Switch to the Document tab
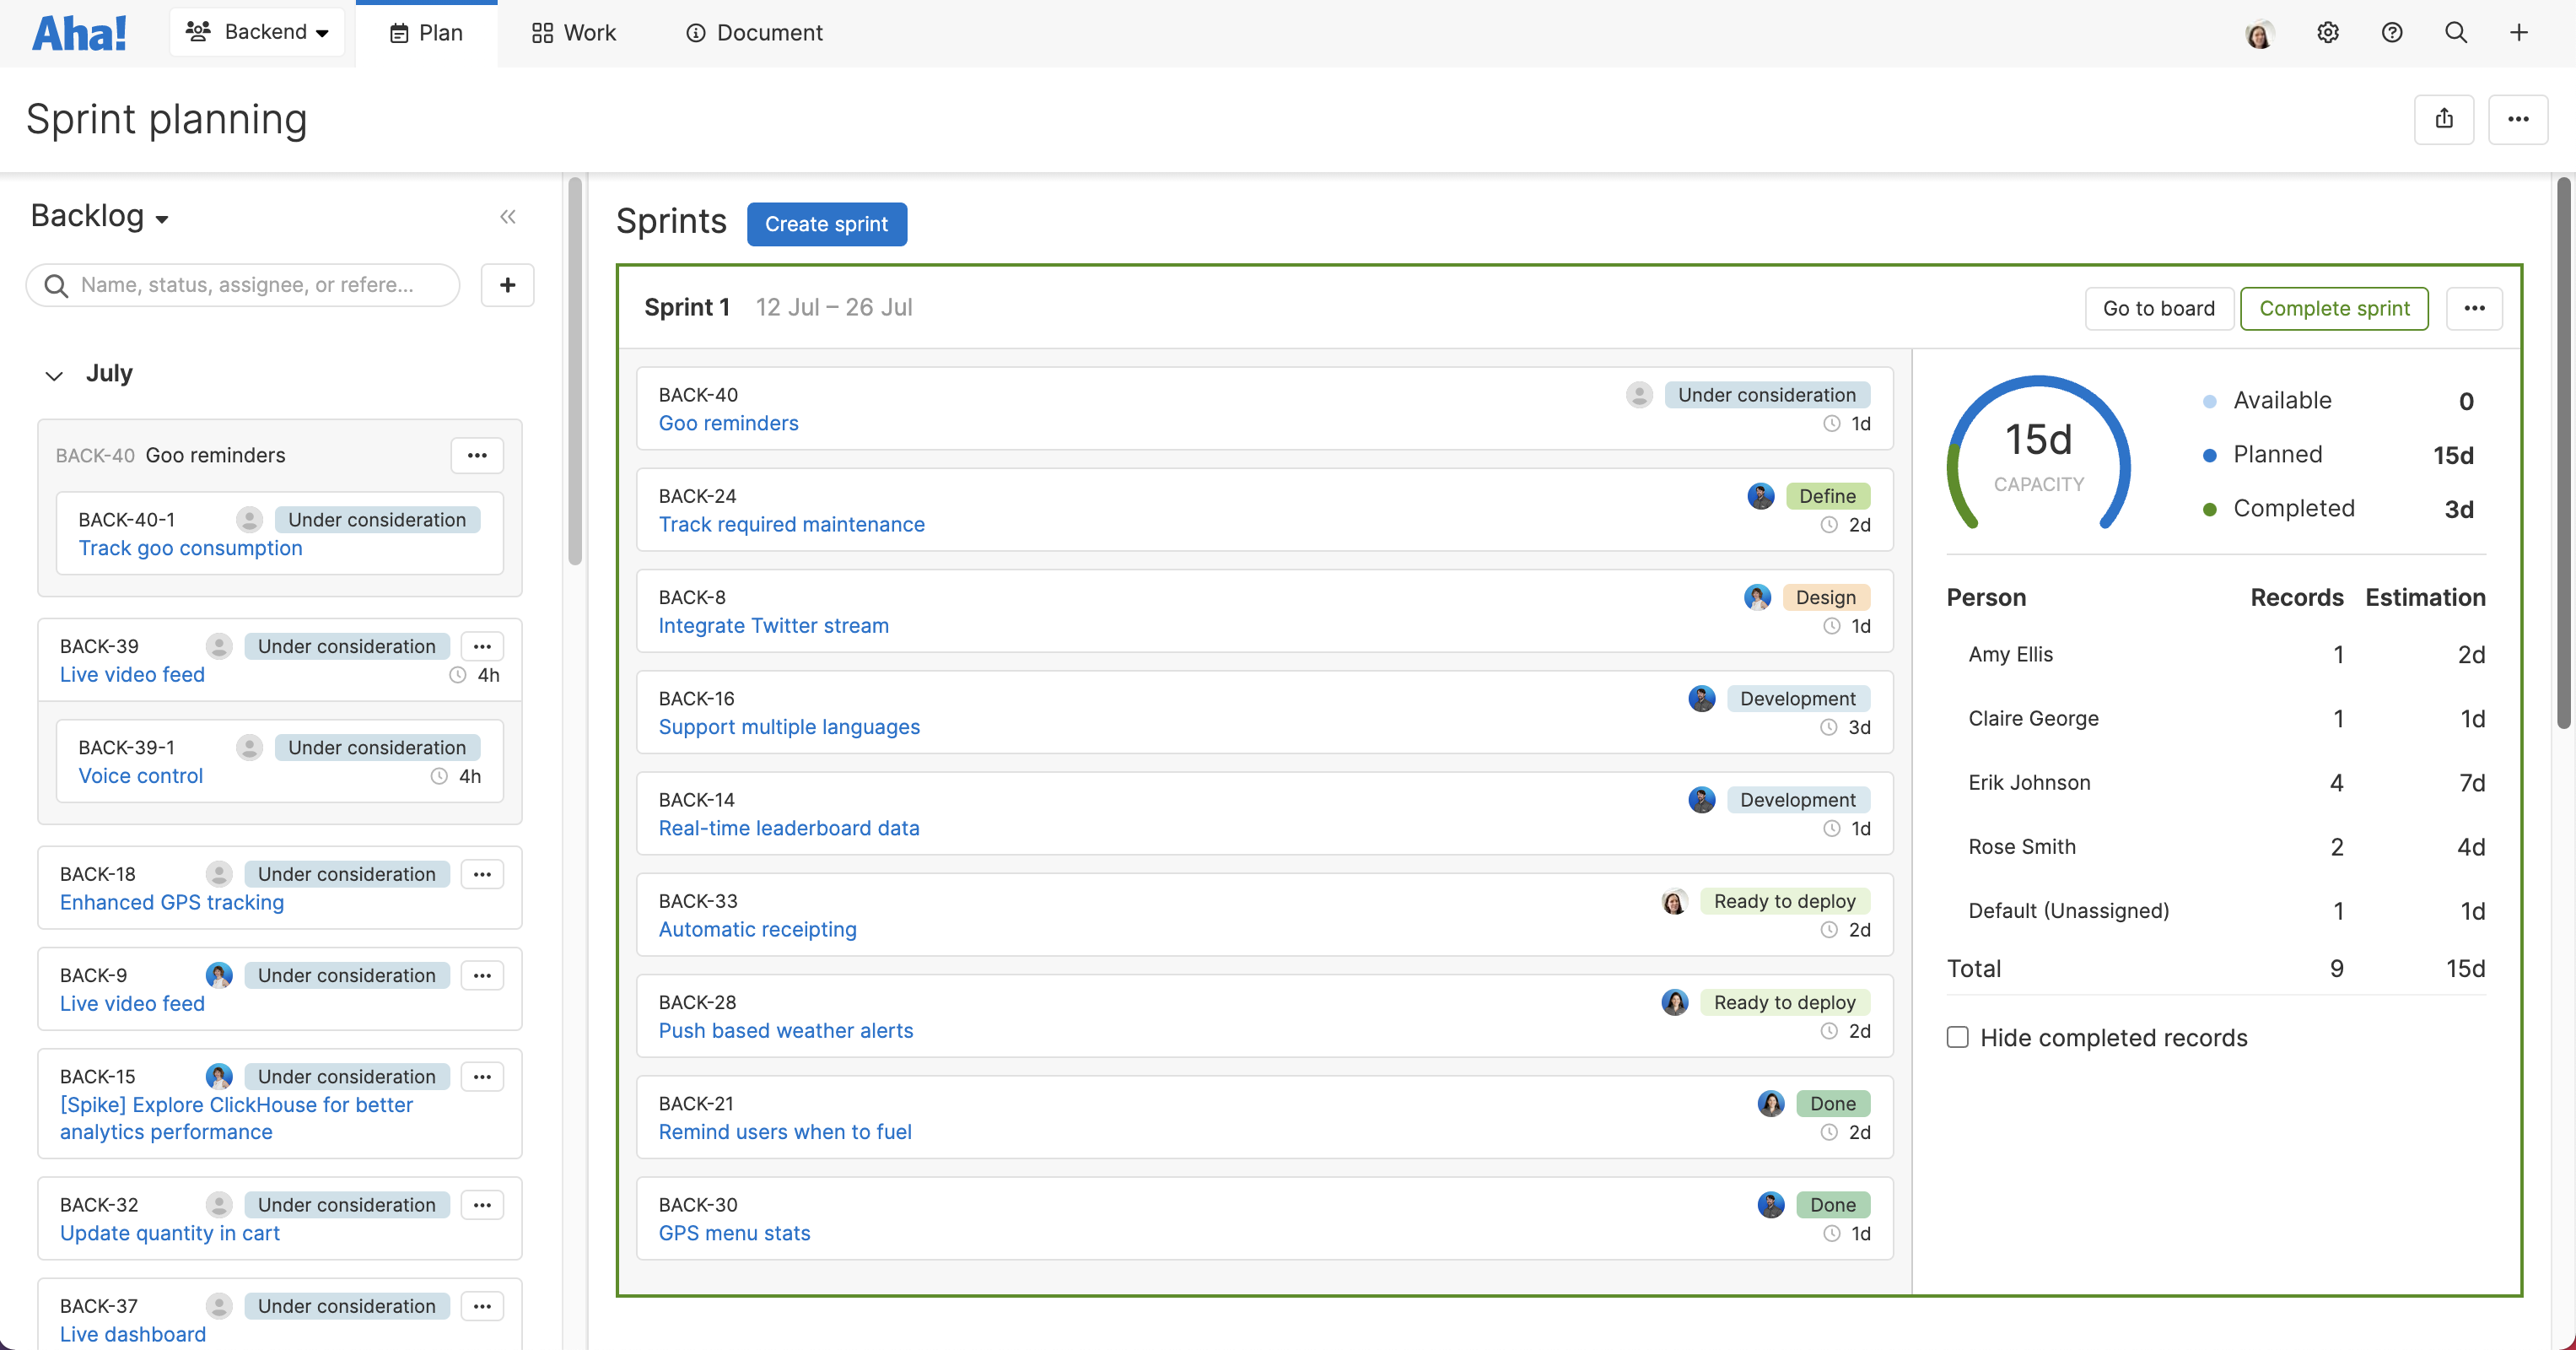Screen dimensions: 2576x1350 (x=753, y=32)
